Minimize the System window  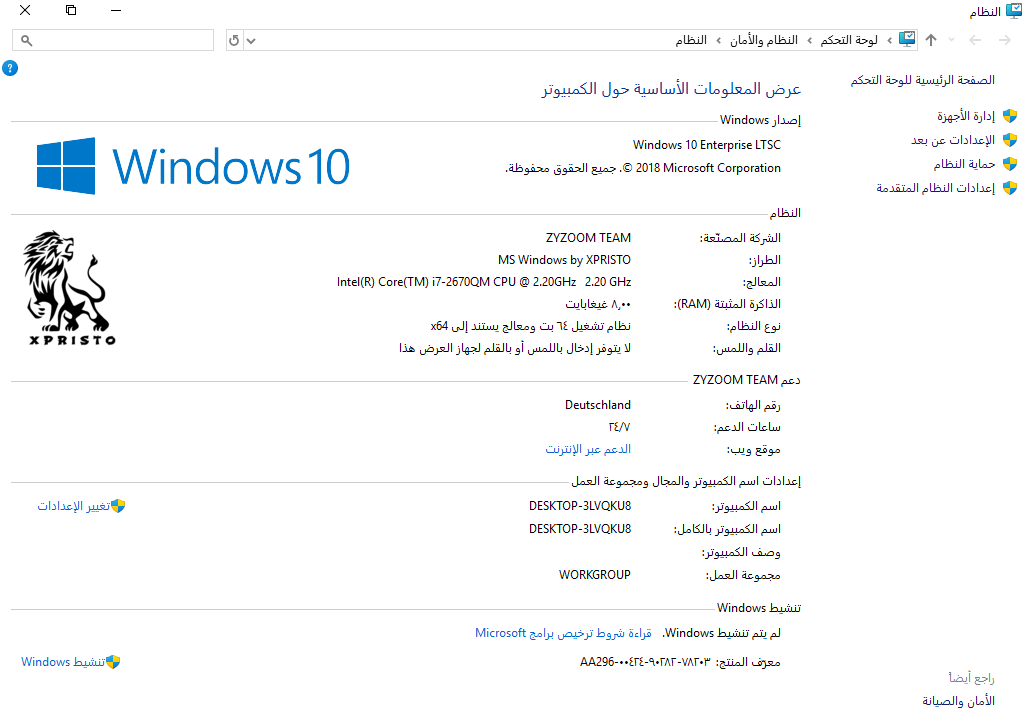pyautogui.click(x=116, y=10)
